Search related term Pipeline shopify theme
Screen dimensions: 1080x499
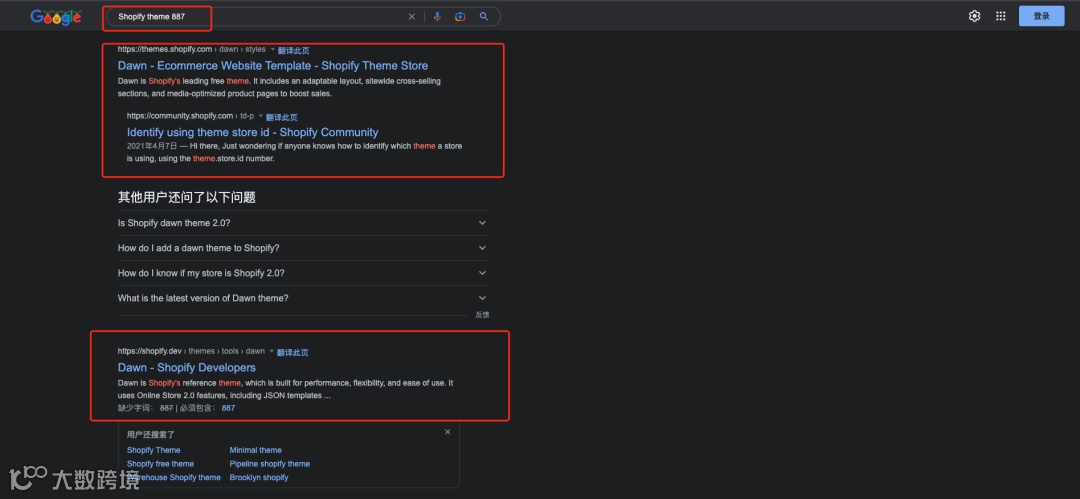click(270, 464)
